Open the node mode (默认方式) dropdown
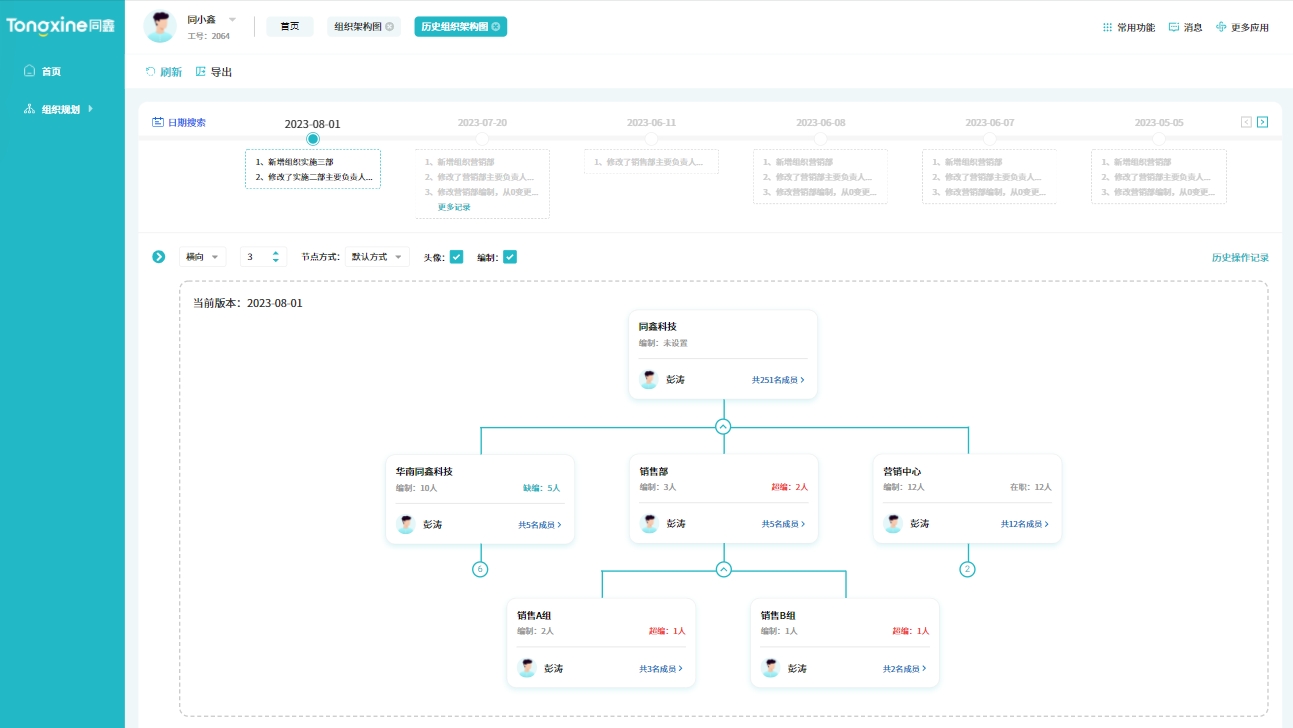Screen dimensions: 1293x728 click(377, 257)
